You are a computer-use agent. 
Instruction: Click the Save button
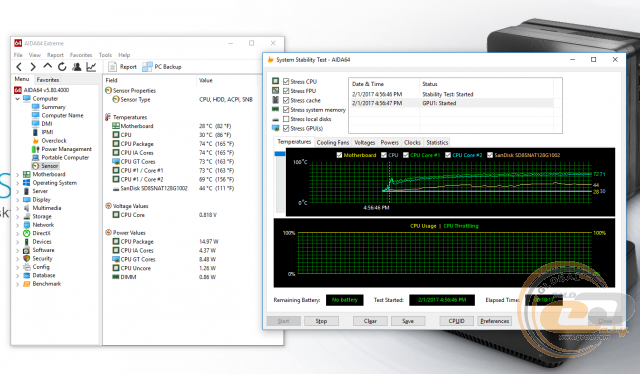click(x=408, y=321)
